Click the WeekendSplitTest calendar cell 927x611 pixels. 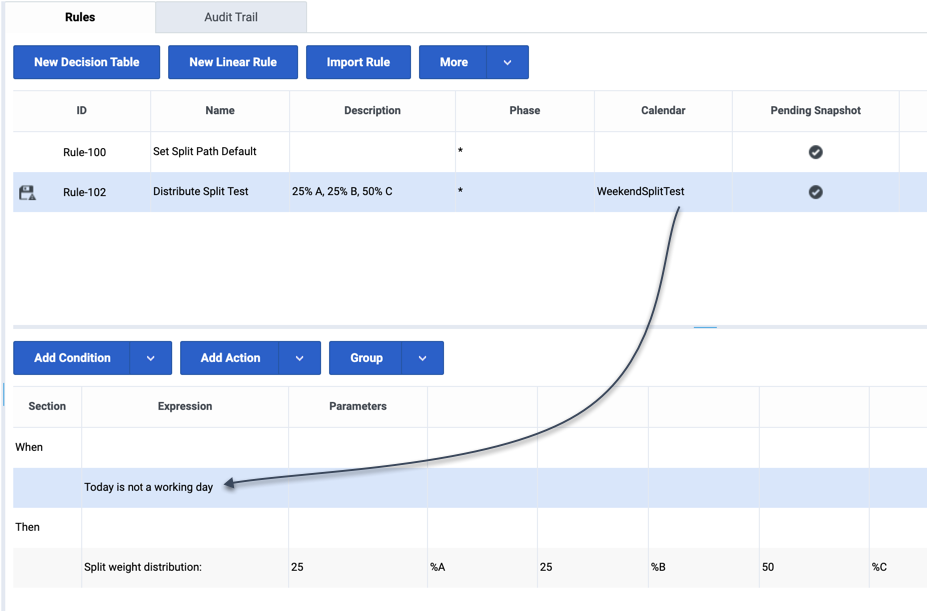point(641,192)
